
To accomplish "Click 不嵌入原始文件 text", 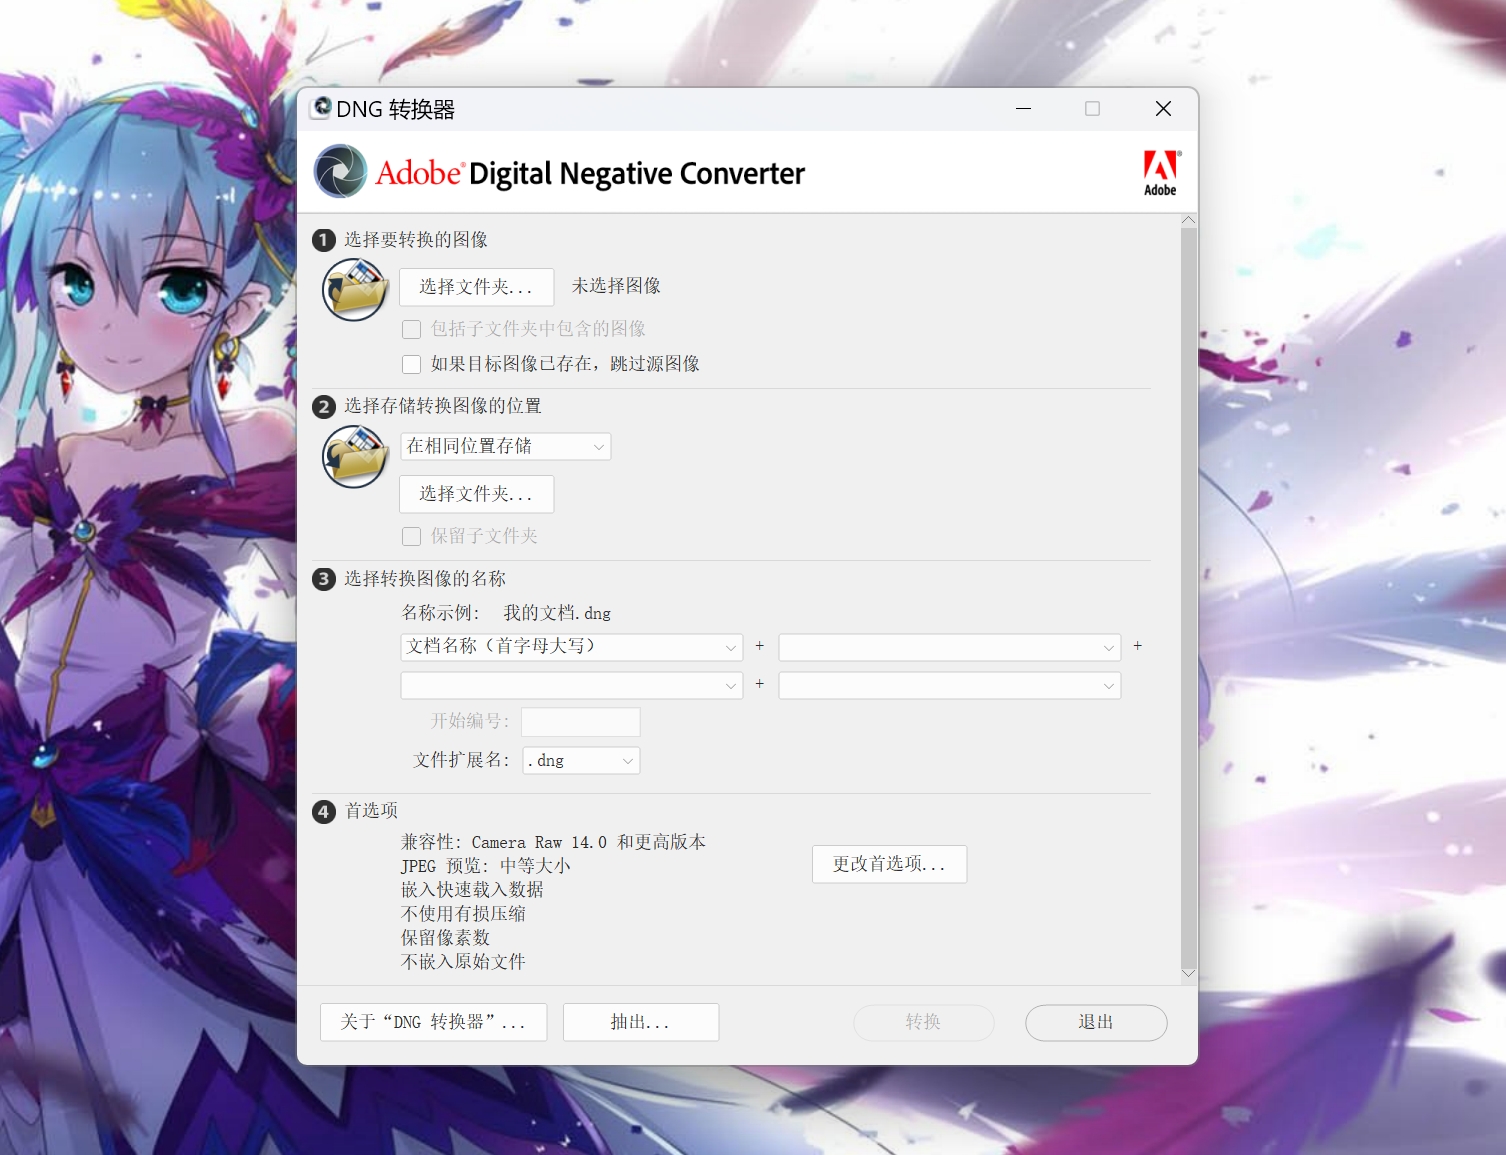I will [x=463, y=962].
